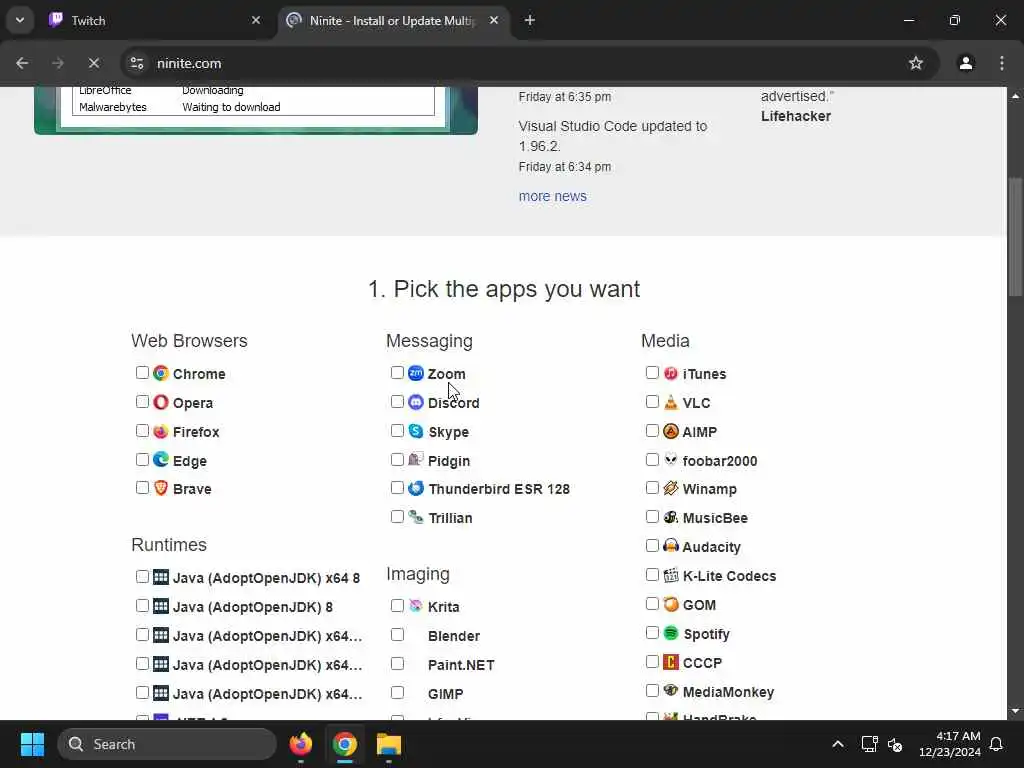
Task: Click the Discord logo icon
Action: (416, 402)
